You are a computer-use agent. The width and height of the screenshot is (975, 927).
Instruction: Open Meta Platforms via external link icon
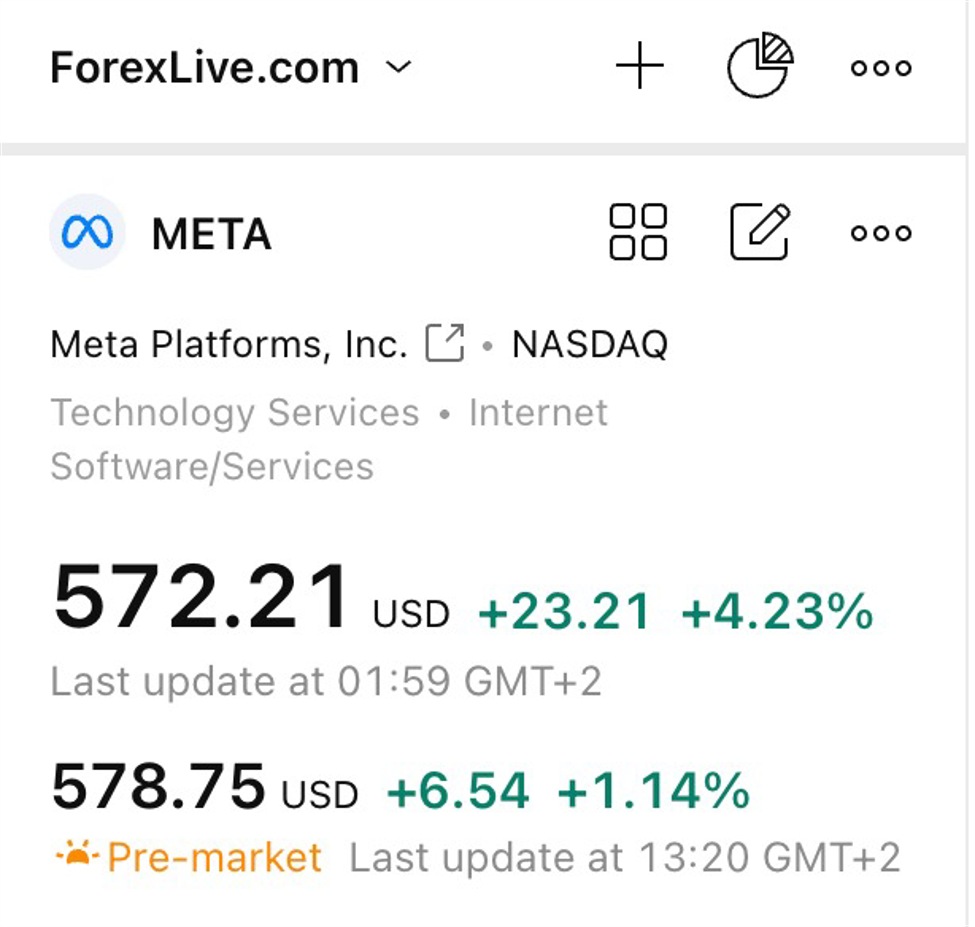(446, 342)
